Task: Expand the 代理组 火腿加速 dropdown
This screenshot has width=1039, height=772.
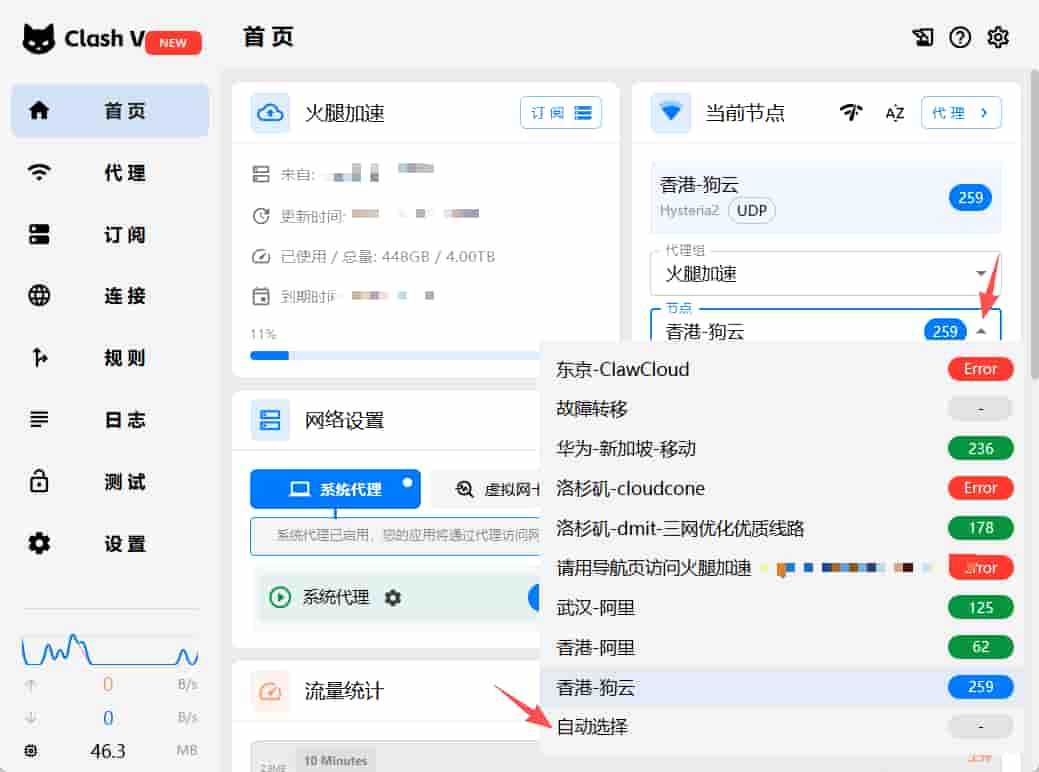Action: click(x=980, y=274)
